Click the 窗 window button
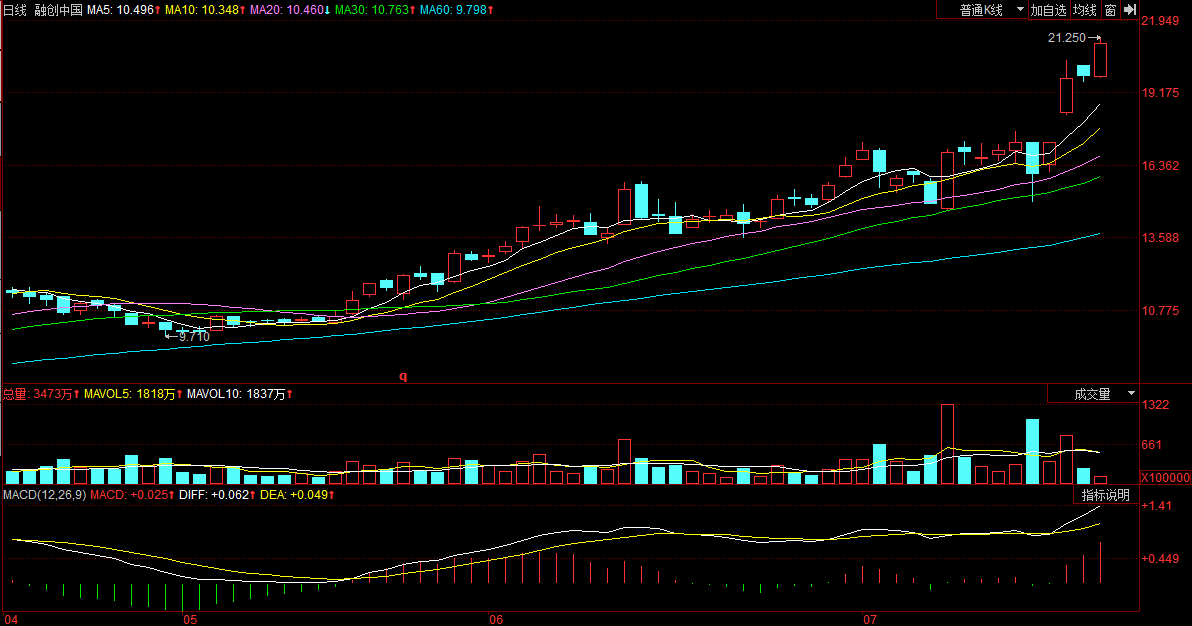Image resolution: width=1192 pixels, height=626 pixels. [1111, 10]
